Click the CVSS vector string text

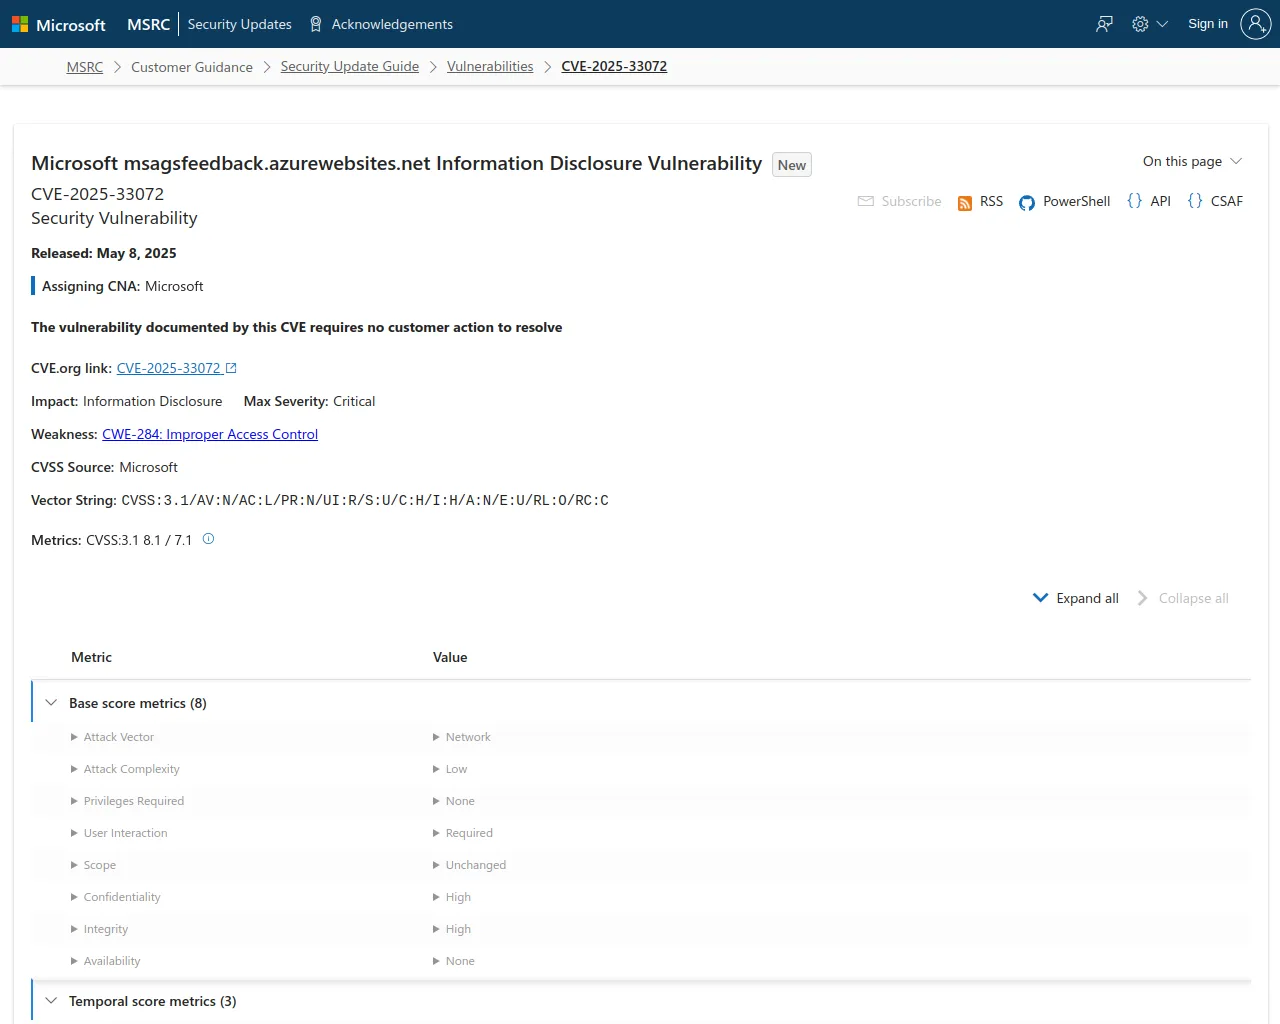pyautogui.click(x=365, y=500)
